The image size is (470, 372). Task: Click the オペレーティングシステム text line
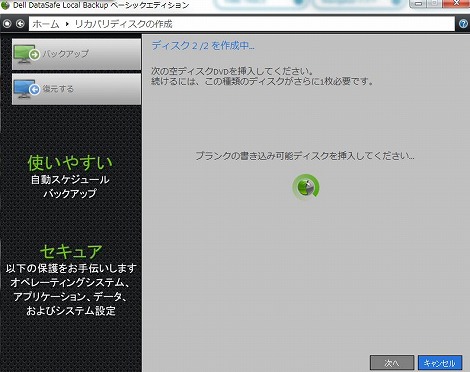tap(70, 282)
